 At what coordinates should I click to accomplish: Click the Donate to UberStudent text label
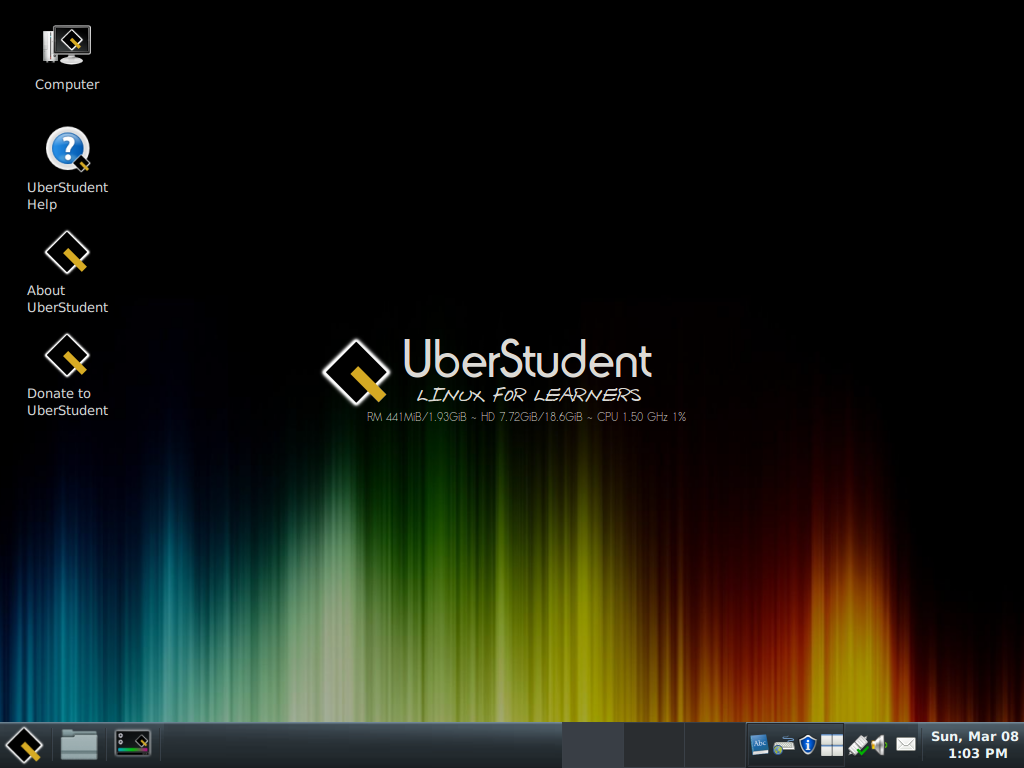tap(66, 402)
